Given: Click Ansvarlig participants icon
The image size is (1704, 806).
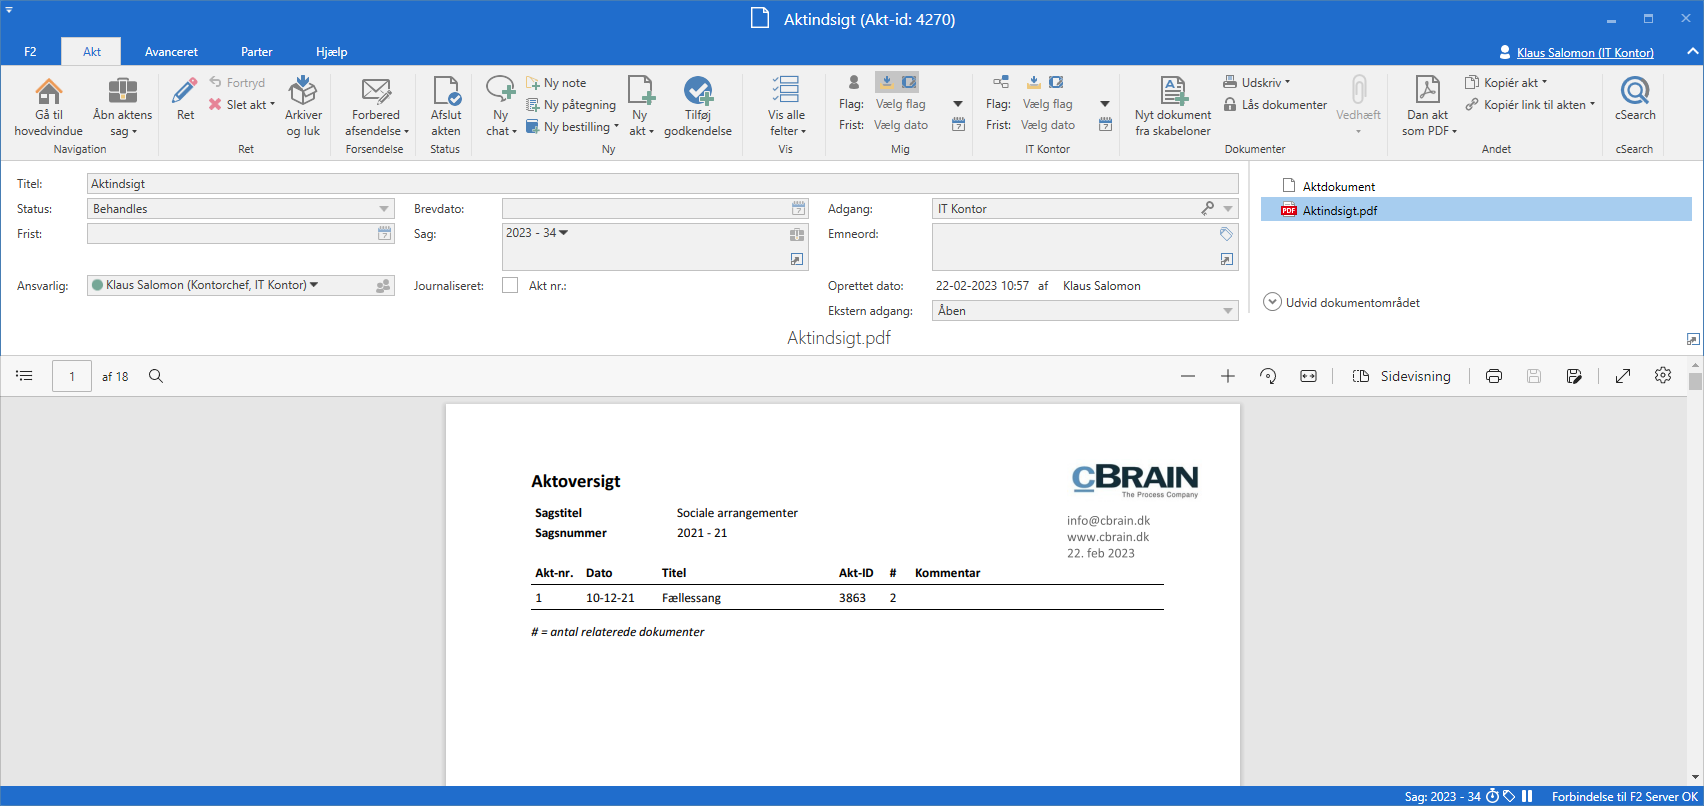Looking at the screenshot, I should 383,286.
